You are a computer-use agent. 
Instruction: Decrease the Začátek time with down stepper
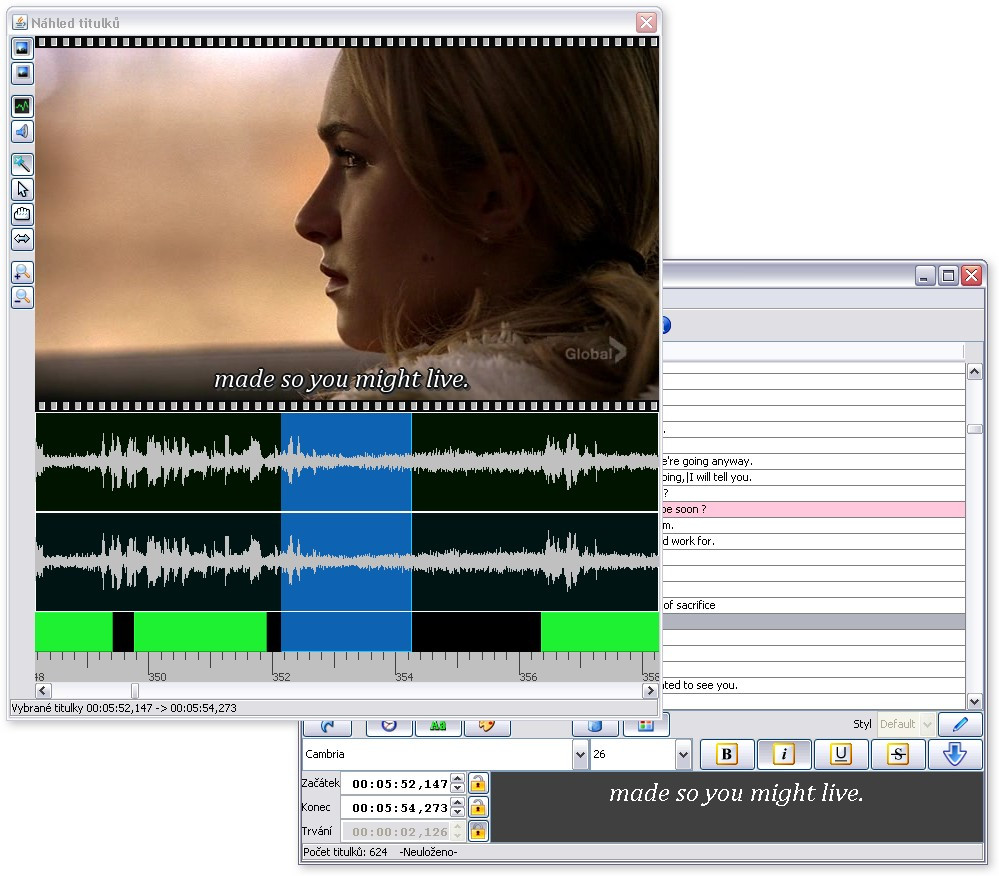(457, 788)
